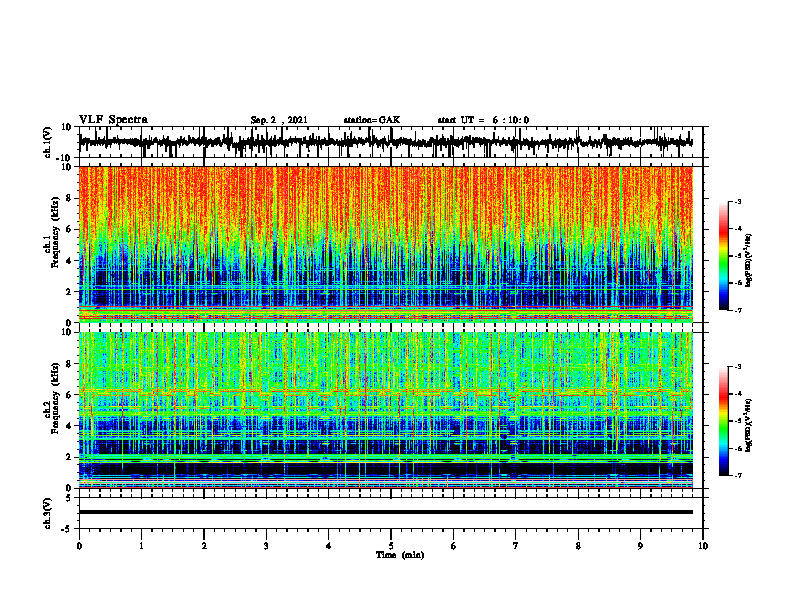Click the '4' kHz tick of ch.1 spectrogram

(x=69, y=261)
